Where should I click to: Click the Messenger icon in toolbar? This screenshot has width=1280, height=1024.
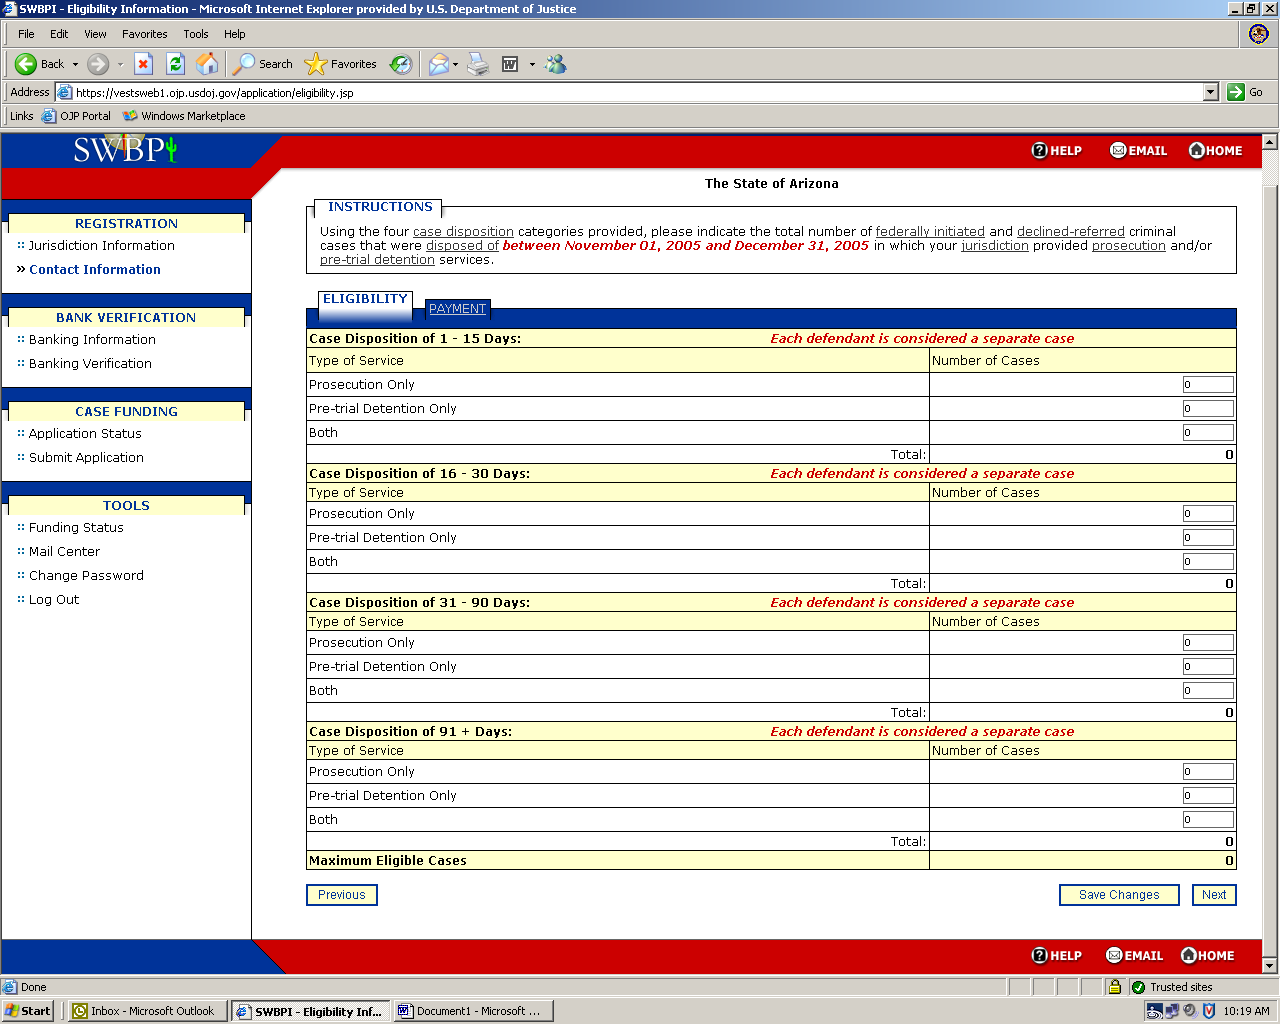pos(556,64)
